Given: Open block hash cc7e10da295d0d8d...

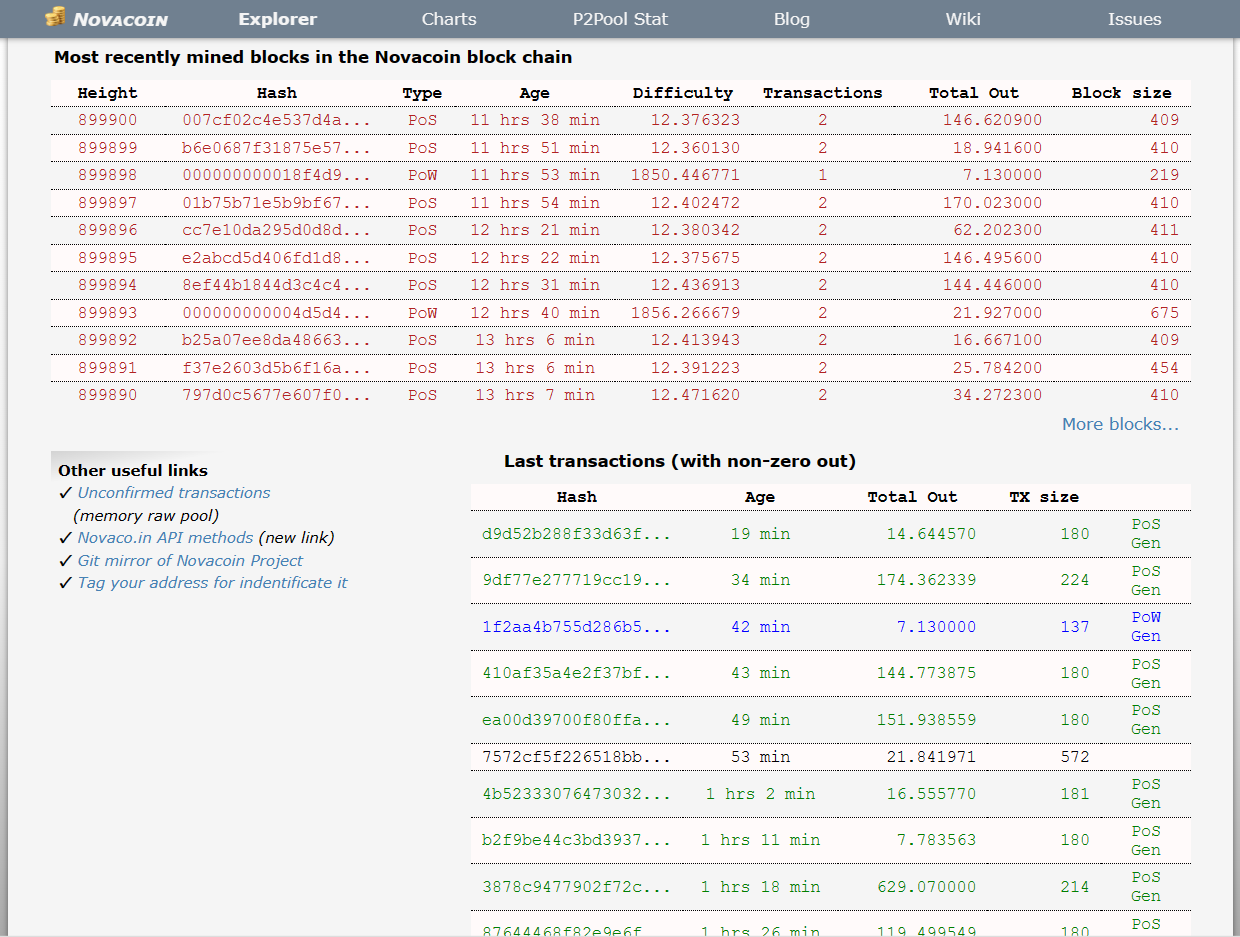Looking at the screenshot, I should click(276, 230).
